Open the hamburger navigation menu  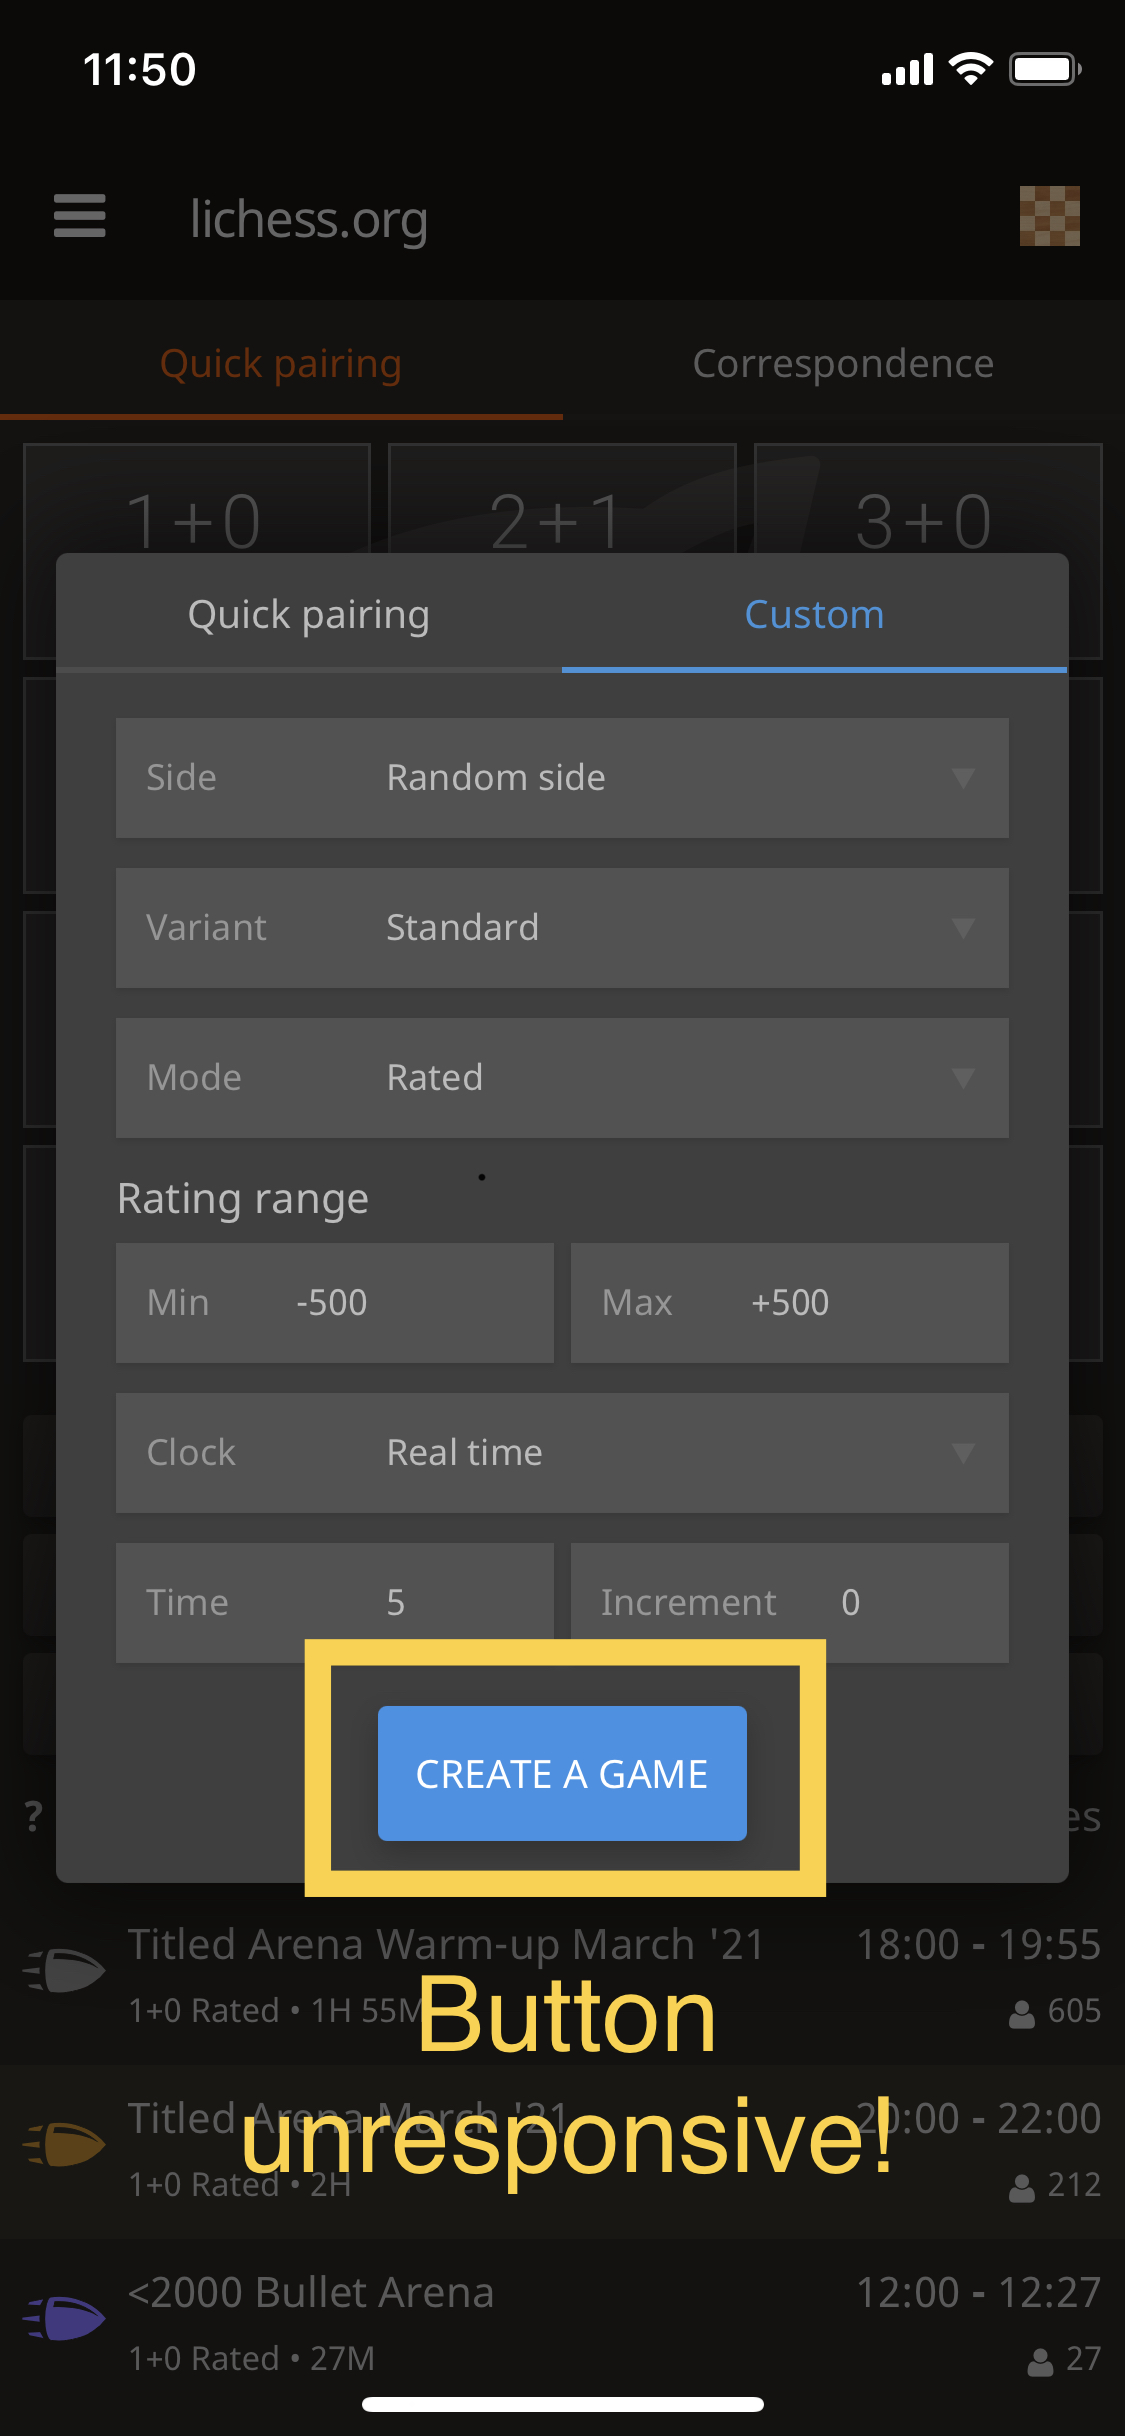coord(79,216)
